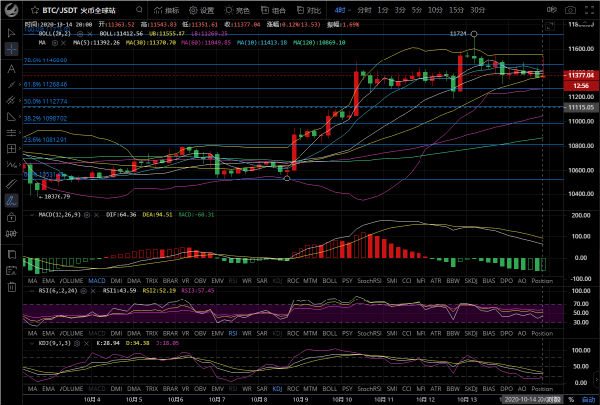Click the 2020-10-14 20:00 date label on time axis

tap(532, 400)
